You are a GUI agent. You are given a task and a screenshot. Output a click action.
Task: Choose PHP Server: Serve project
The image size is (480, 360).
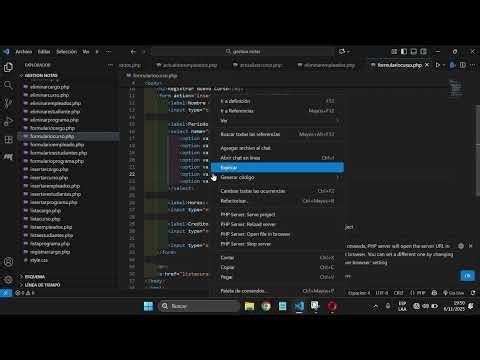click(x=277, y=214)
